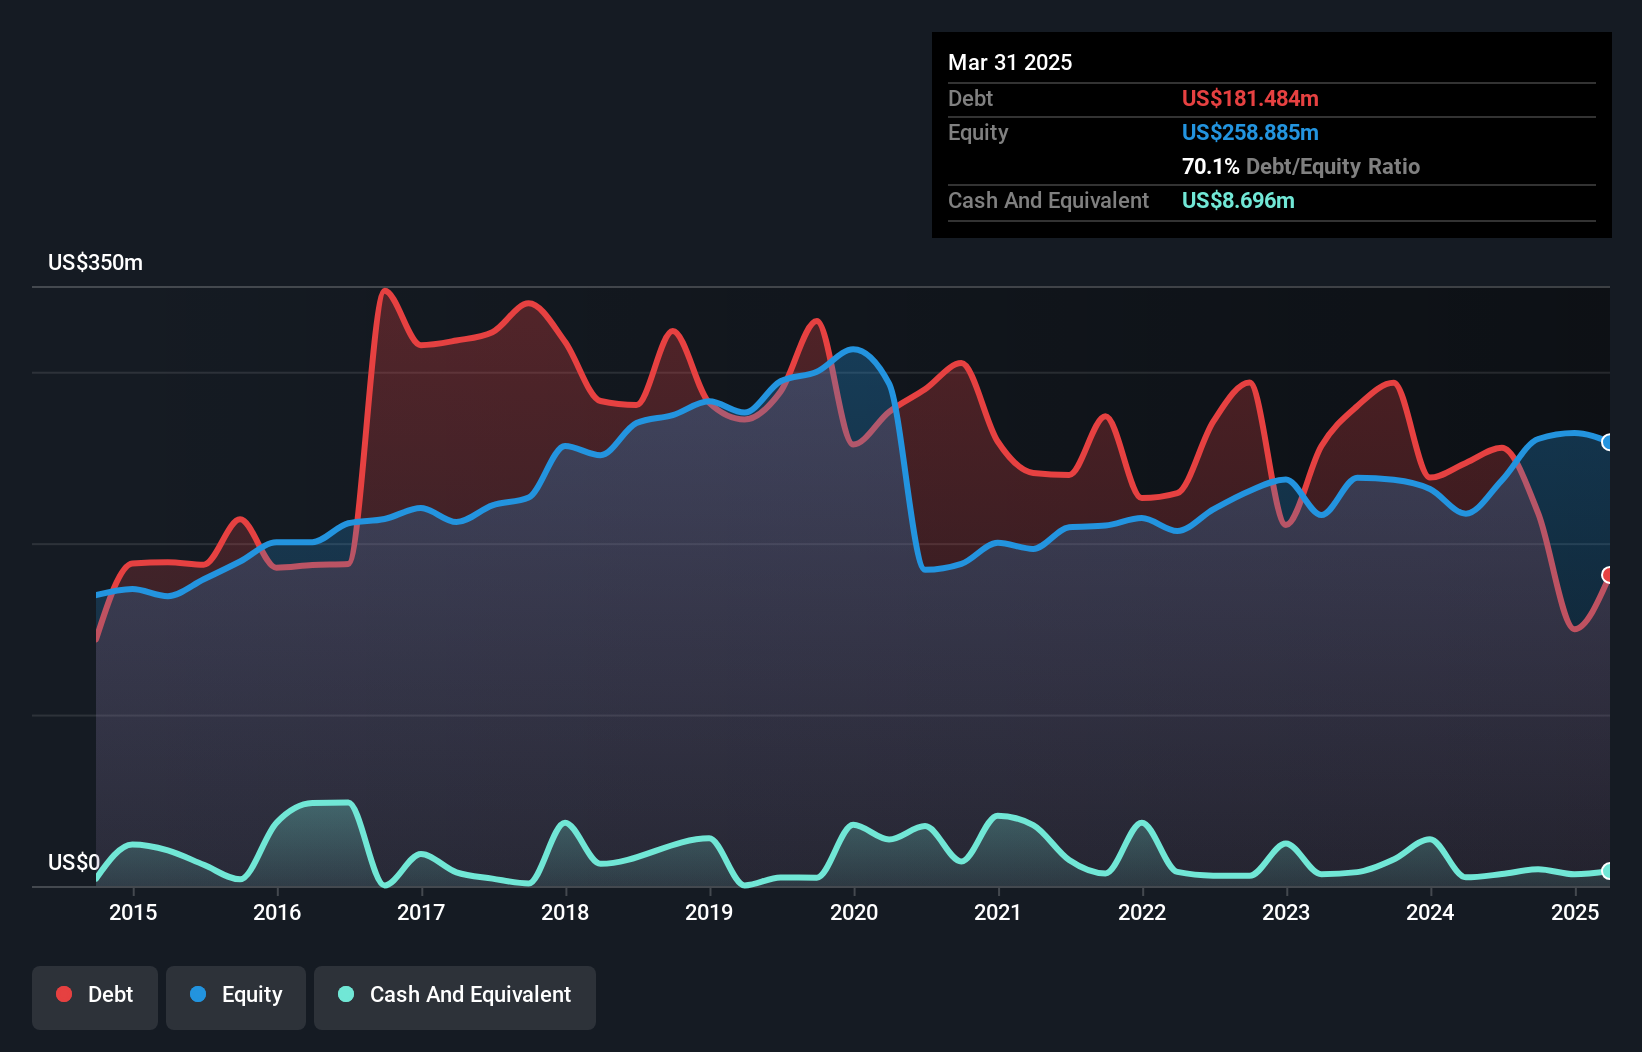Image resolution: width=1642 pixels, height=1052 pixels.
Task: Toggle the Equity series in the legend
Action: click(236, 996)
